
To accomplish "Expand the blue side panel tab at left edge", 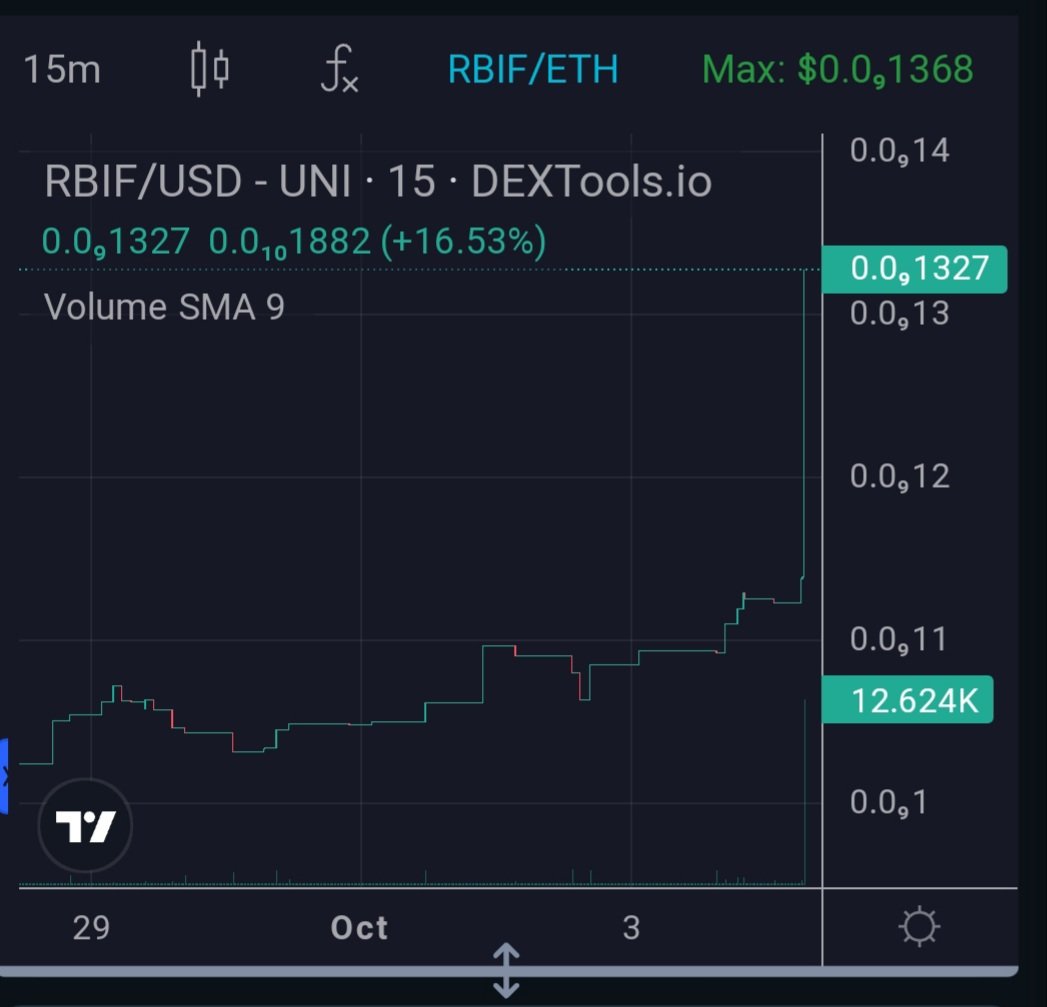I will click(4, 776).
